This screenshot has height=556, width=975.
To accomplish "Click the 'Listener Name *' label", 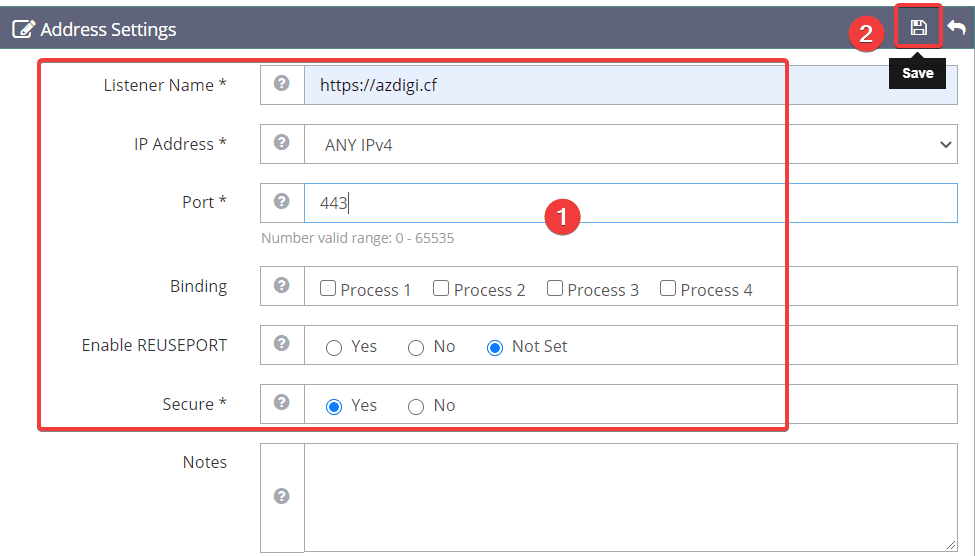I will point(165,85).
